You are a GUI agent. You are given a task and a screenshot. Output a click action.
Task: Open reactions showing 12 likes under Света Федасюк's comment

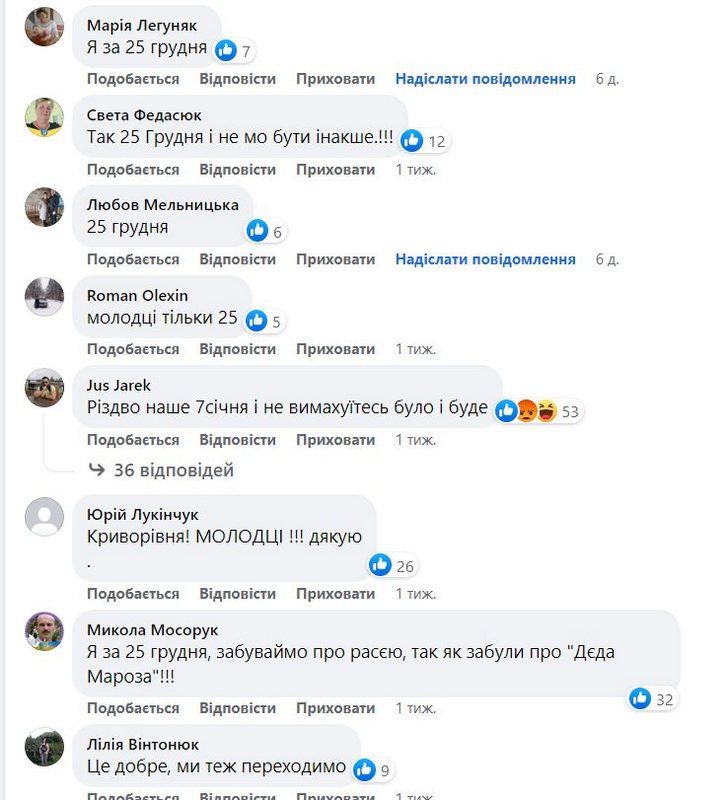click(x=411, y=141)
